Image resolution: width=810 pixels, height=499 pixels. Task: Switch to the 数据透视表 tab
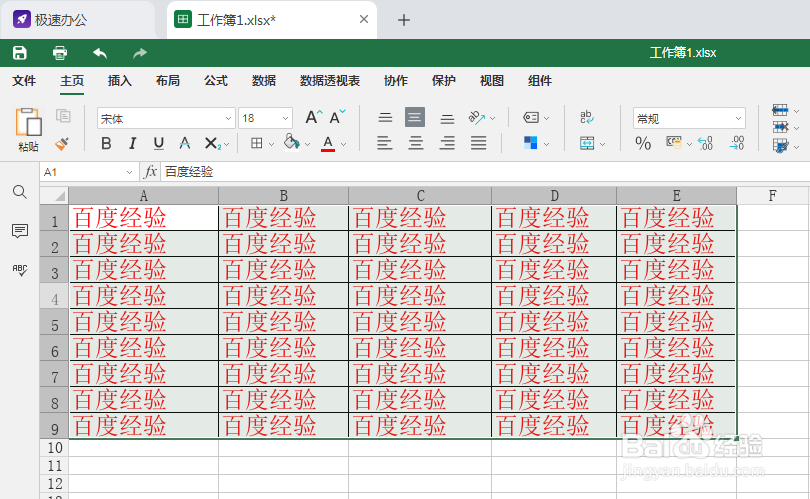click(x=330, y=81)
